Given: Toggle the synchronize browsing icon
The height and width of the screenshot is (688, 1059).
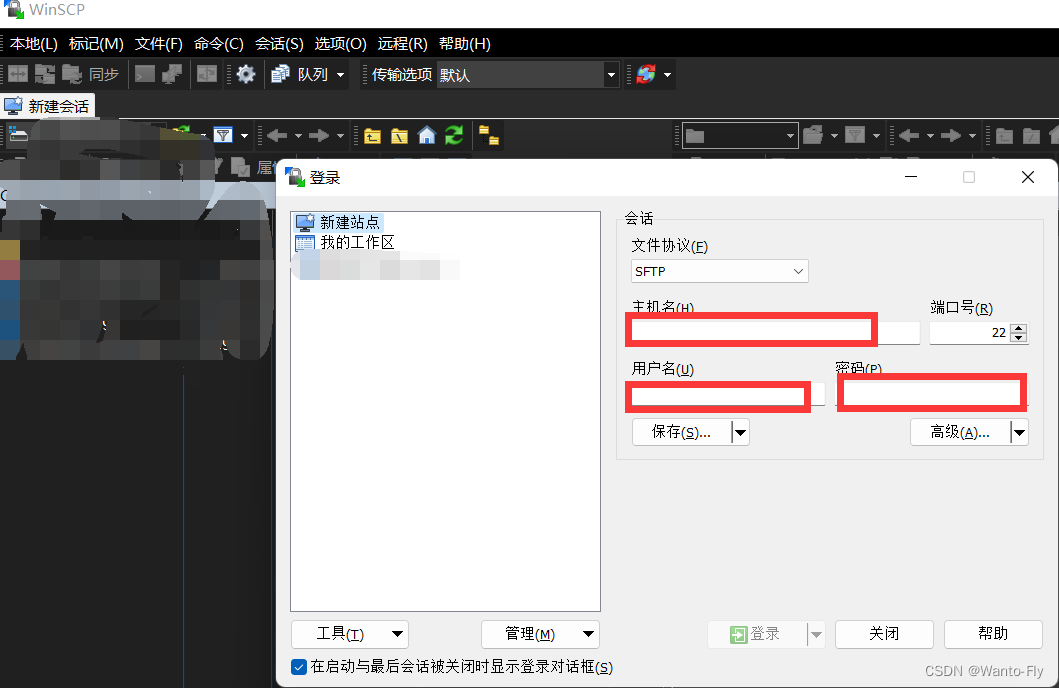Looking at the screenshot, I should [x=207, y=74].
